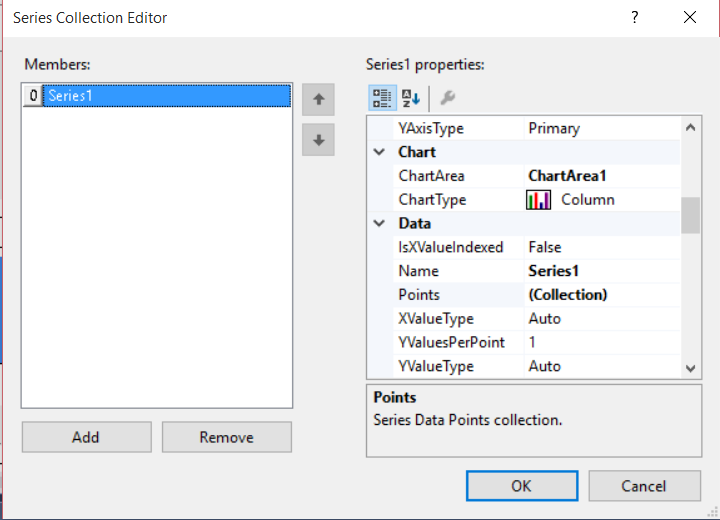Sort properties alphabetically

(x=411, y=98)
